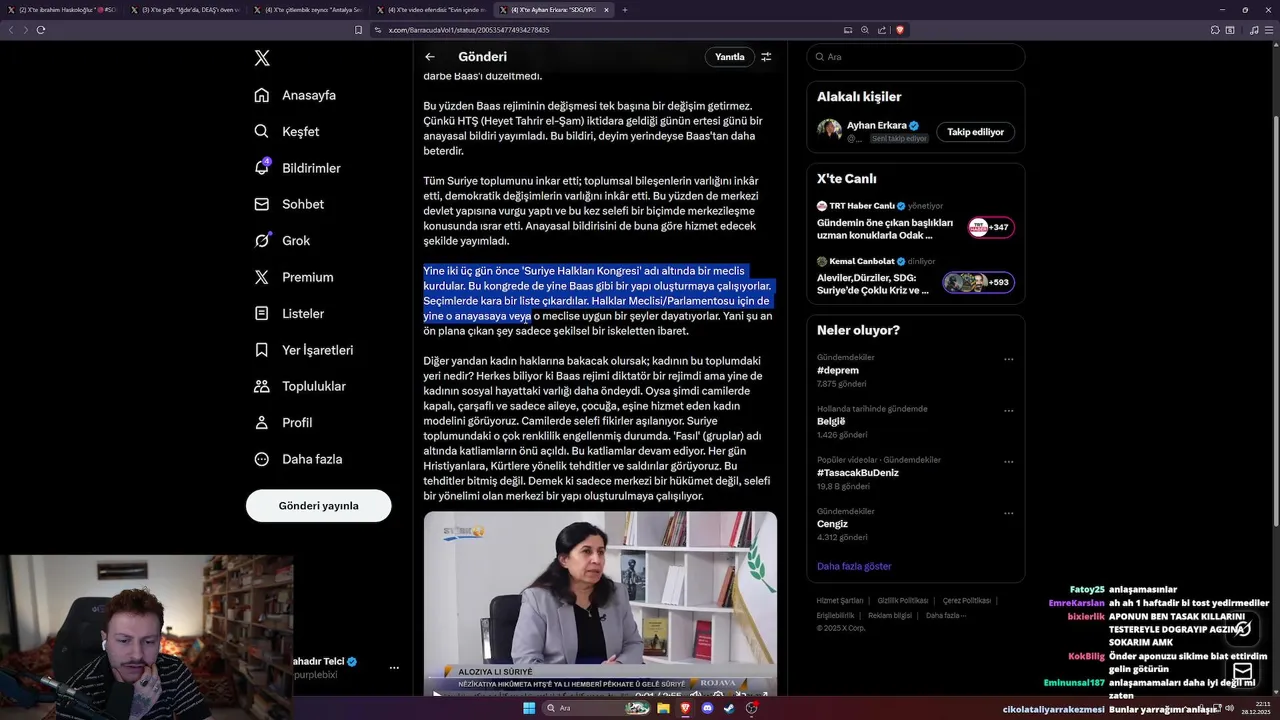1280x720 pixels.
Task: Click zoom icon in address bar
Action: [865, 30]
